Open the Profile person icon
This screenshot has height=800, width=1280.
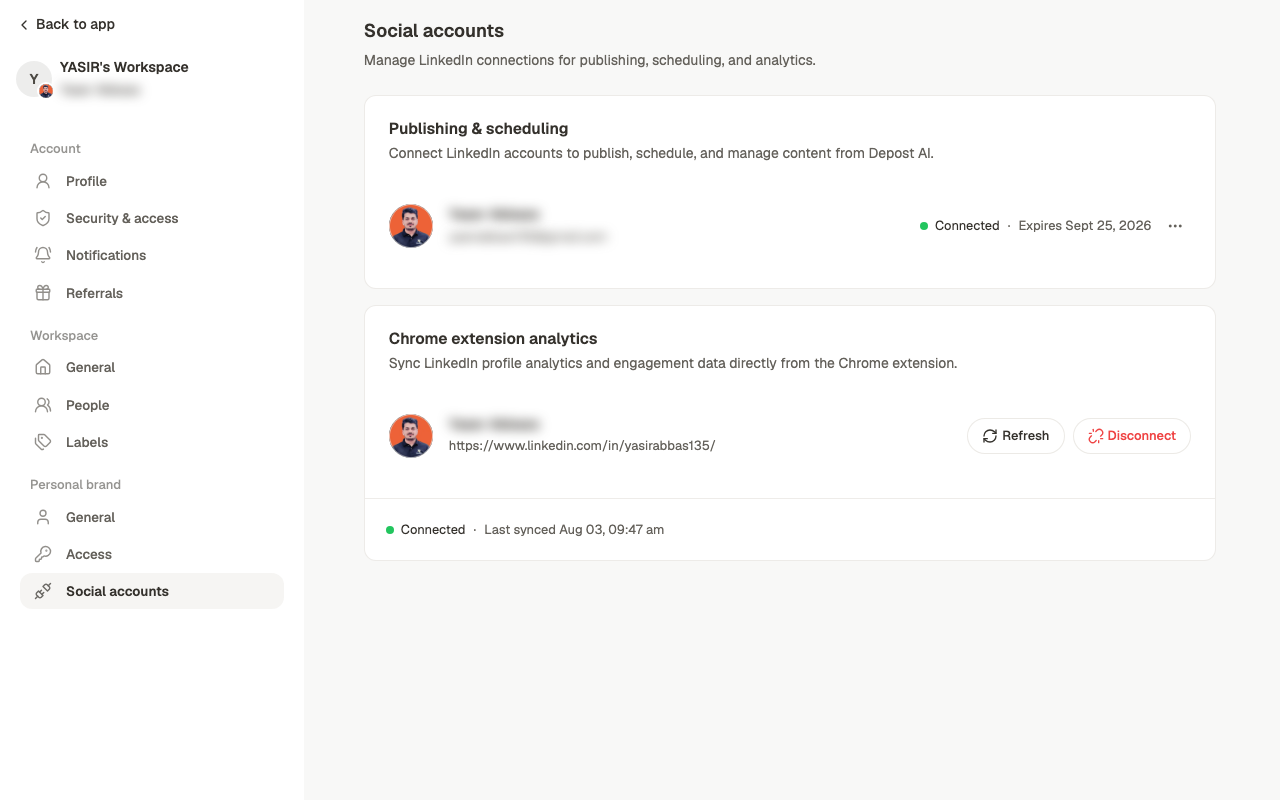(x=43, y=181)
